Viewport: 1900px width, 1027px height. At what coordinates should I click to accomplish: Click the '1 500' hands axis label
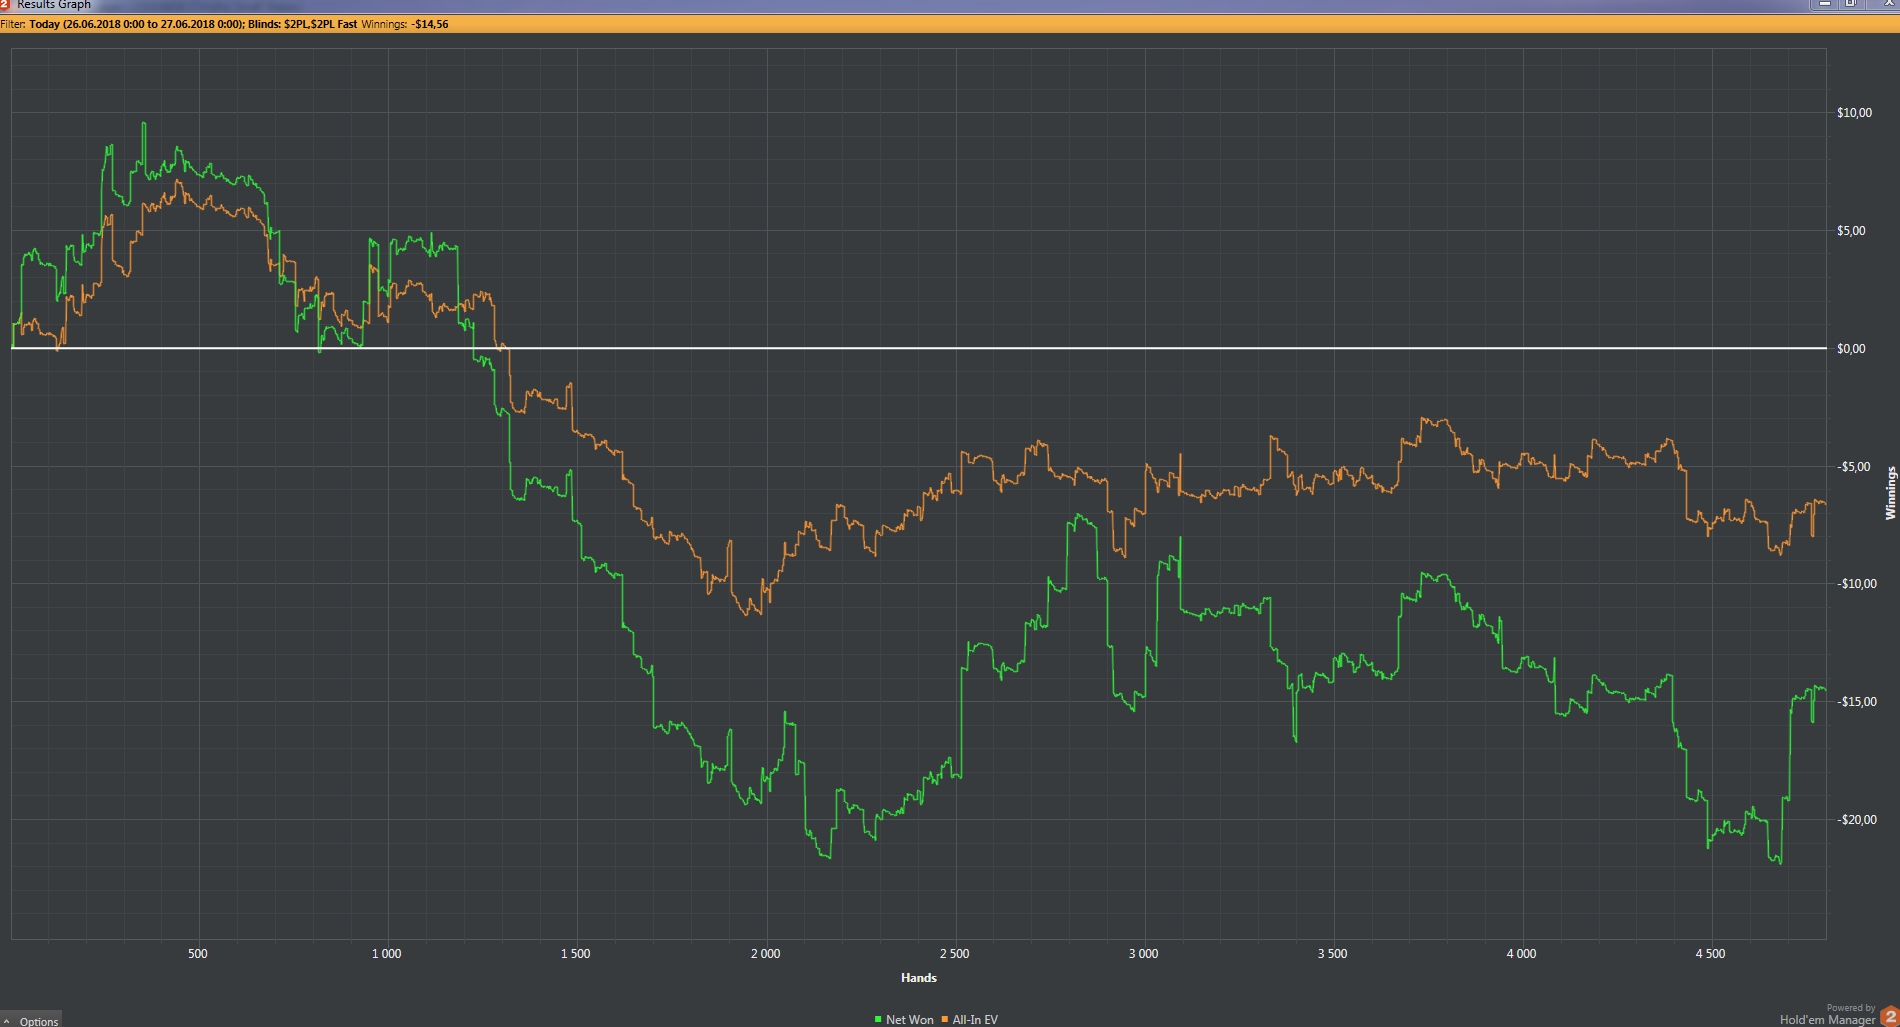click(x=576, y=954)
